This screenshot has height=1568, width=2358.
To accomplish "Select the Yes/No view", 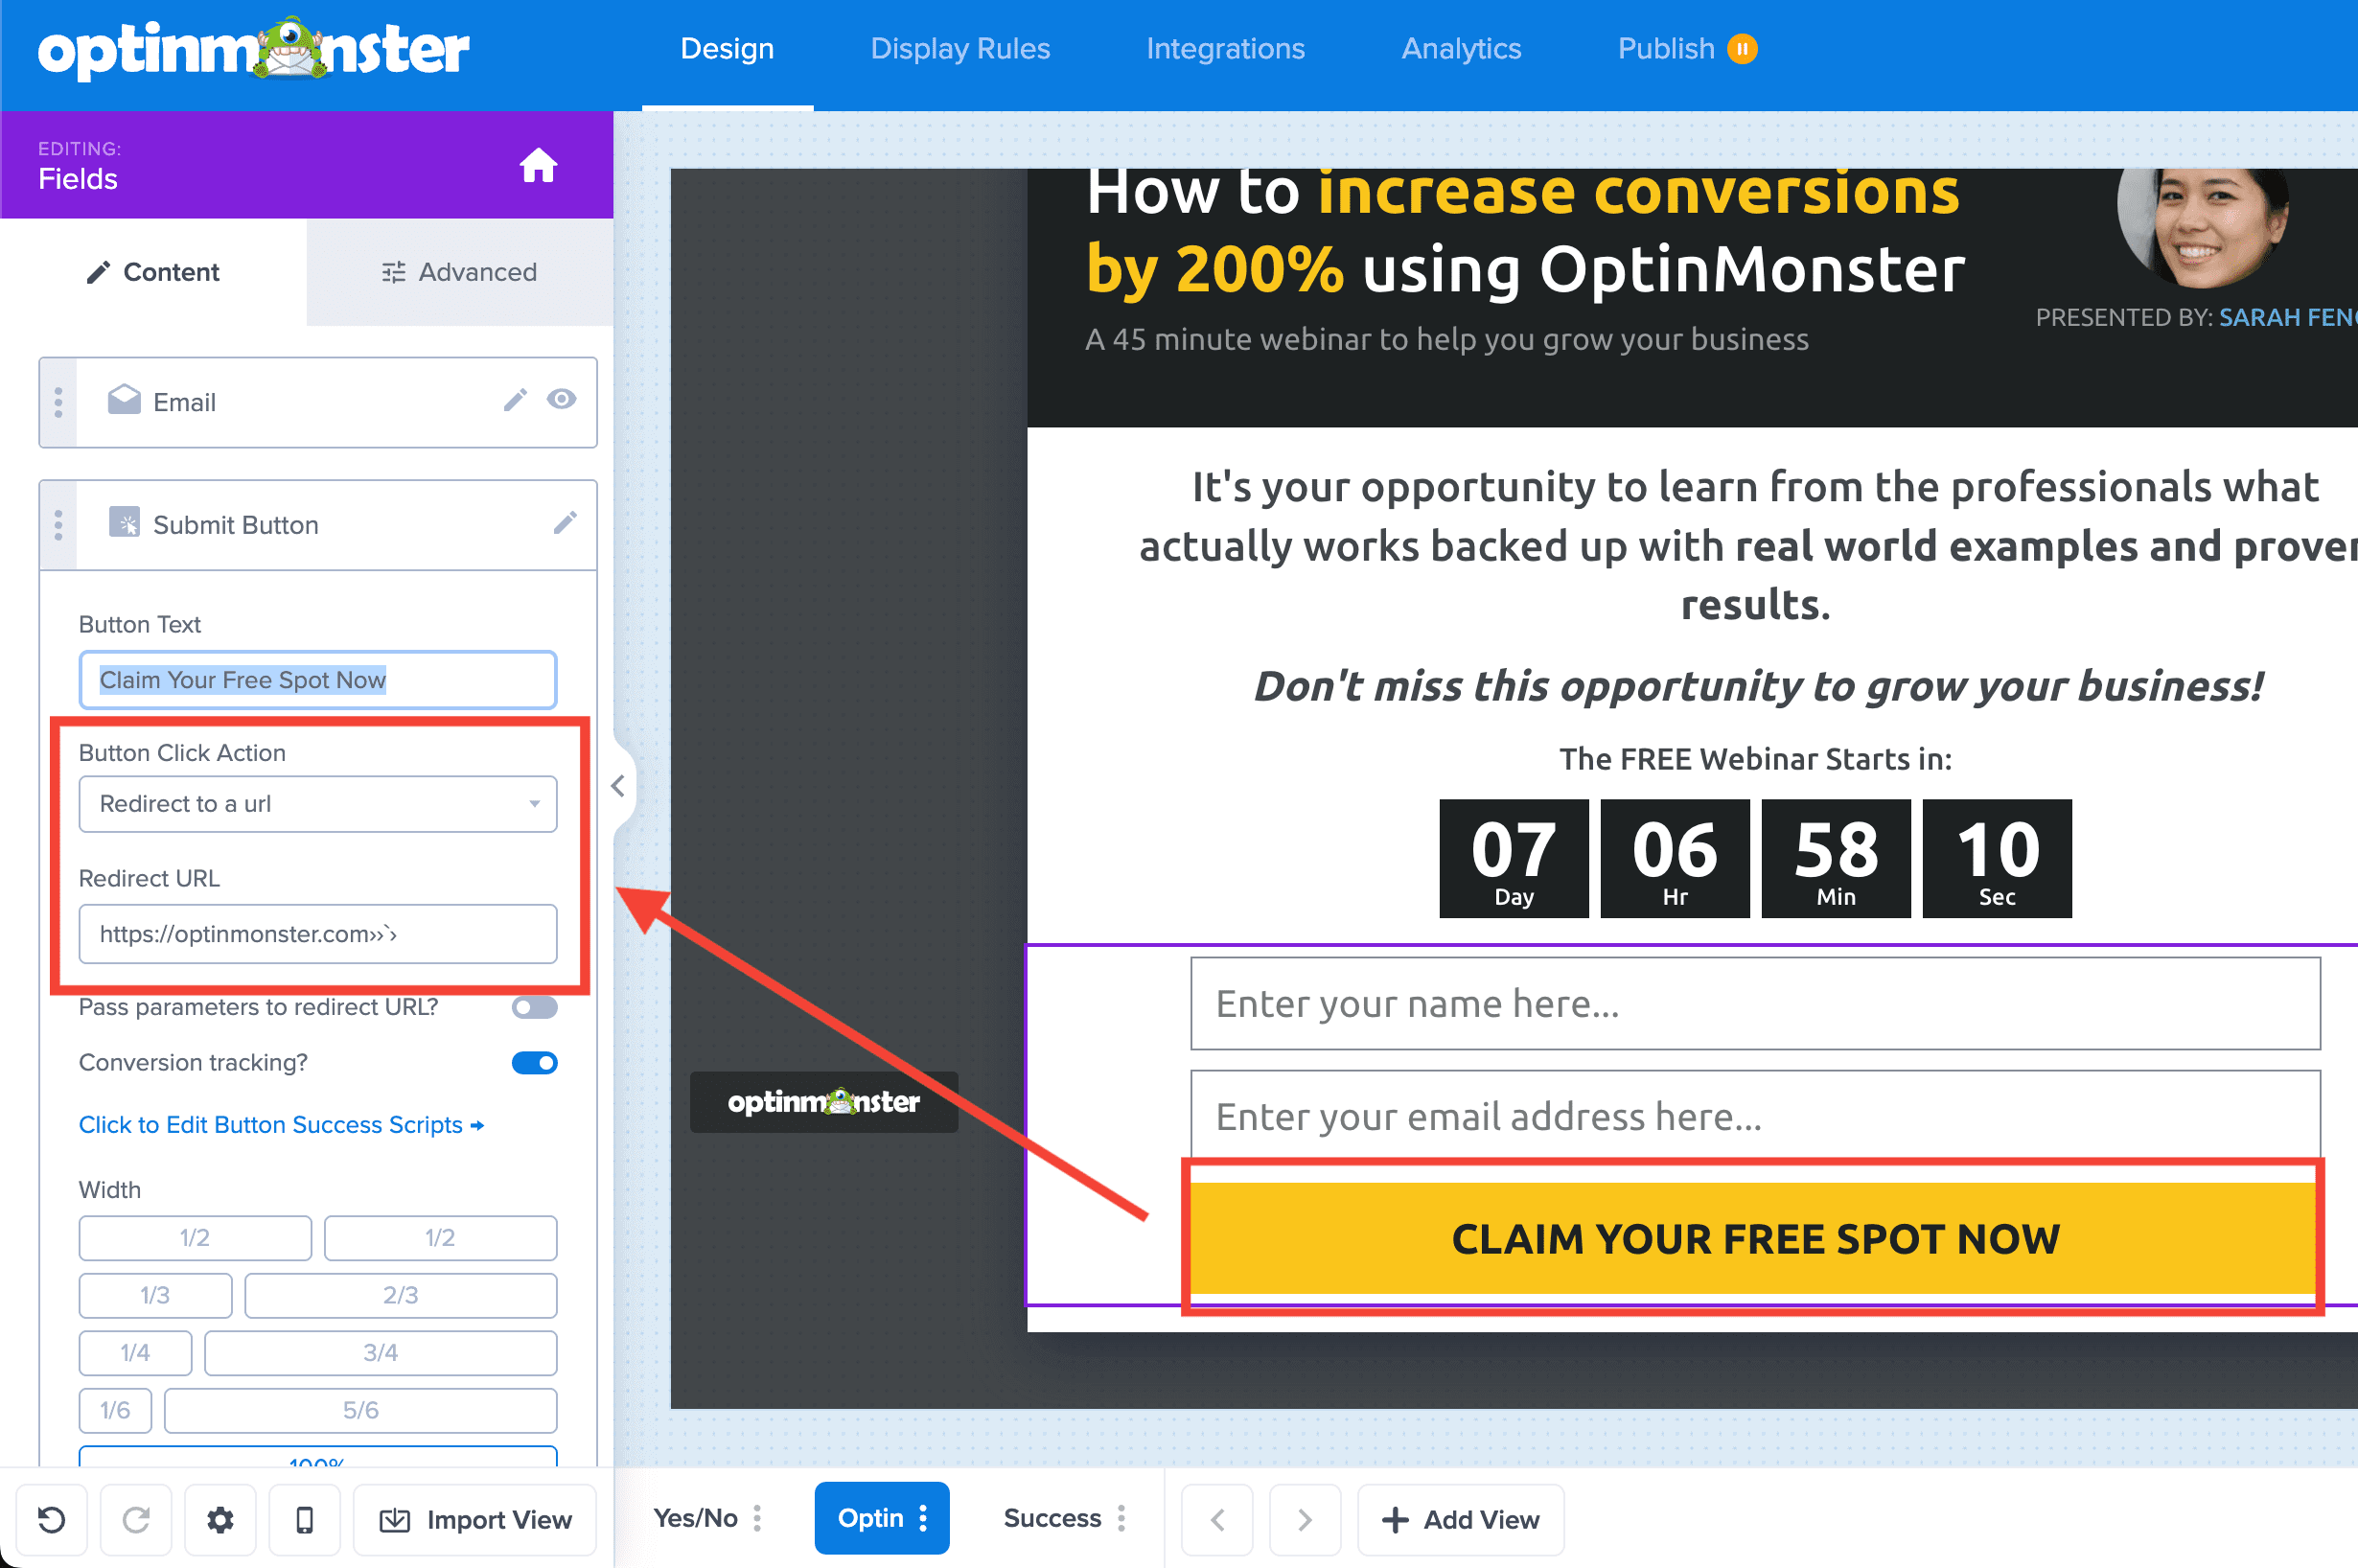I will pyautogui.click(x=696, y=1518).
